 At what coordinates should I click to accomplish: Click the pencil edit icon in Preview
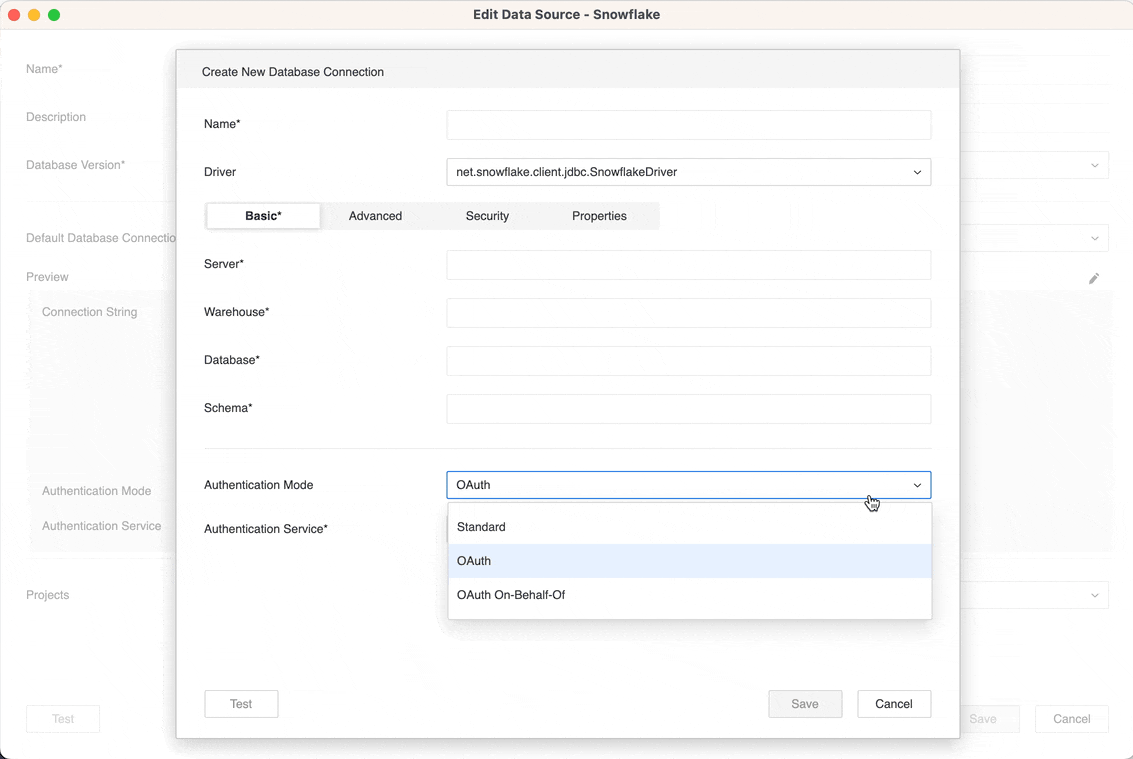click(x=1094, y=278)
